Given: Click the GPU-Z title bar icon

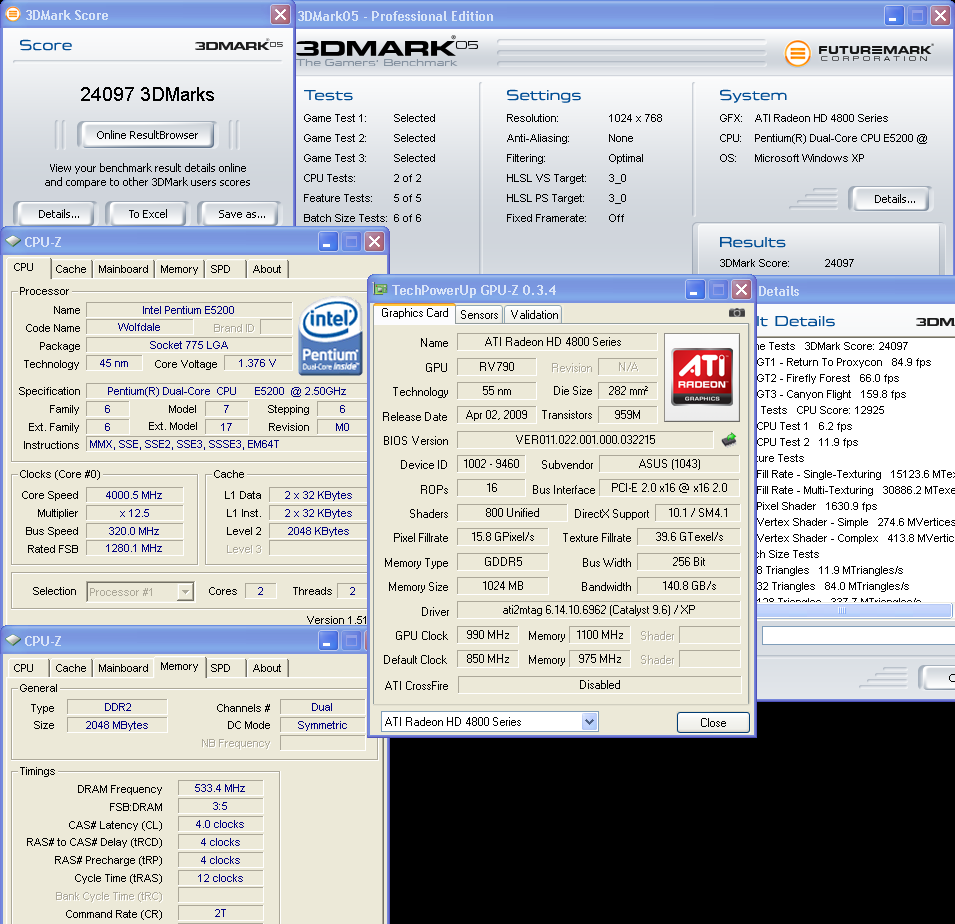Looking at the screenshot, I should (x=380, y=290).
